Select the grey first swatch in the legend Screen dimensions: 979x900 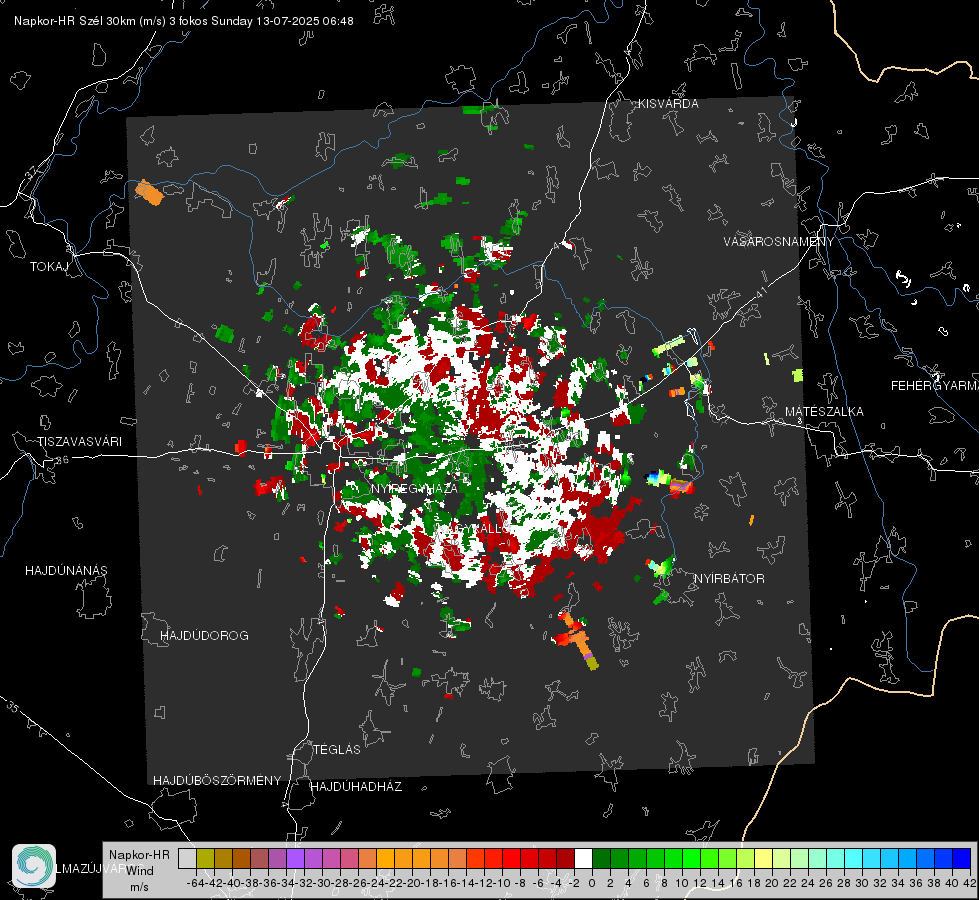point(187,858)
